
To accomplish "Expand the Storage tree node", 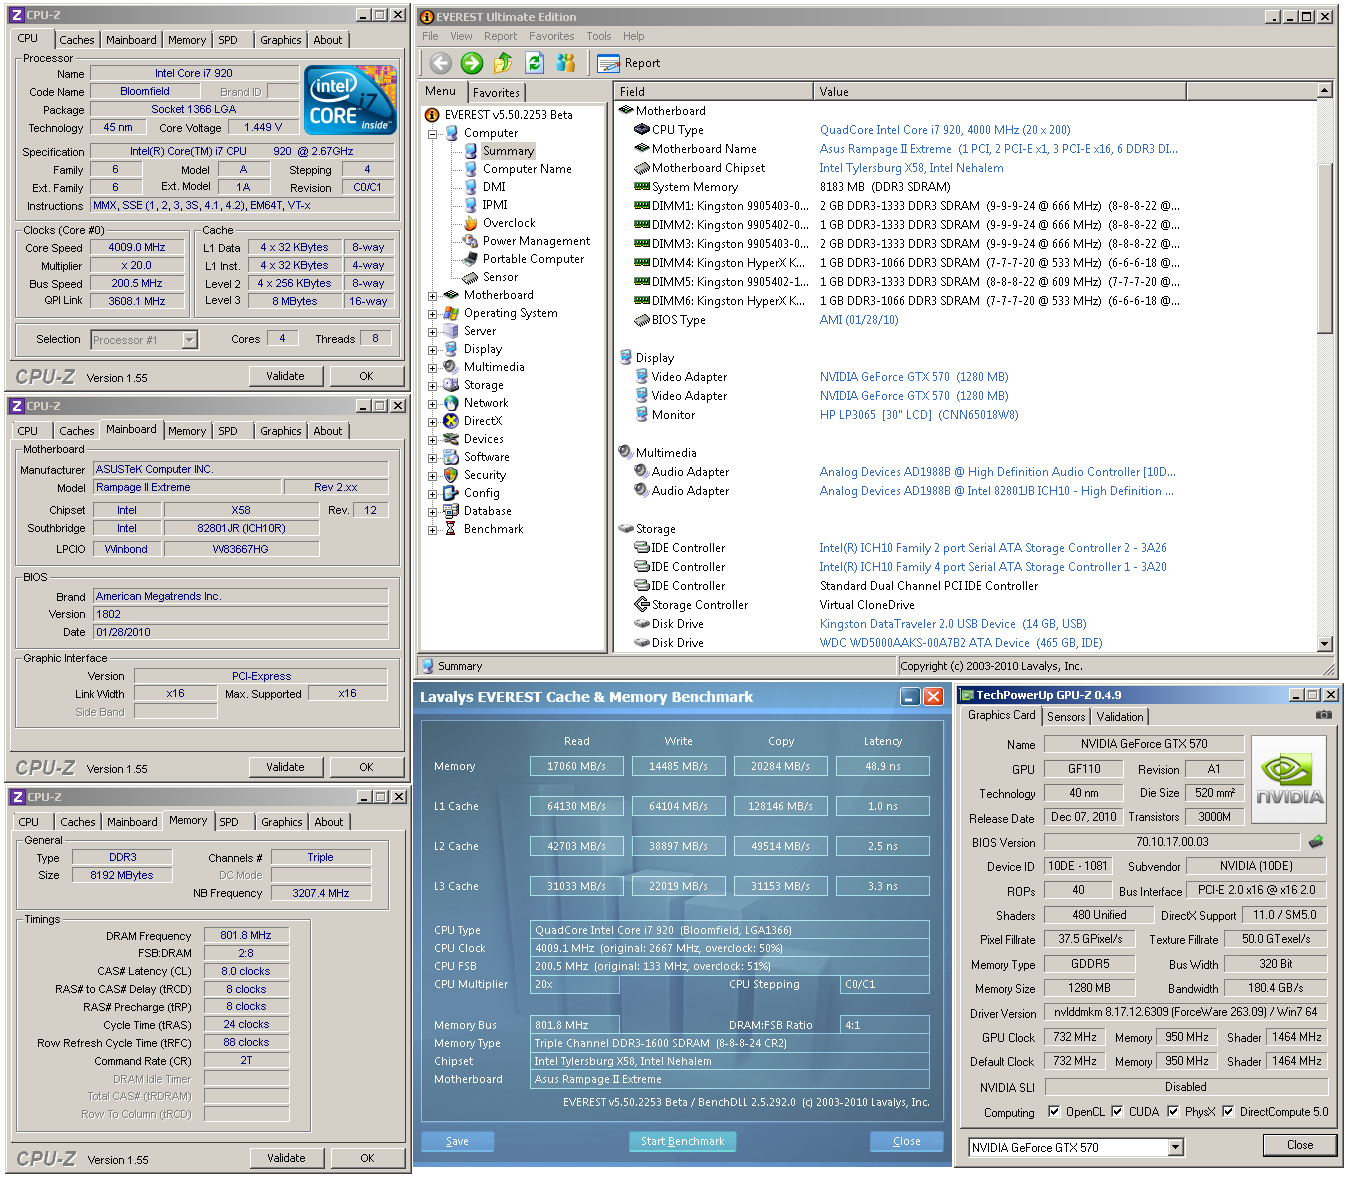I will click(x=433, y=385).
